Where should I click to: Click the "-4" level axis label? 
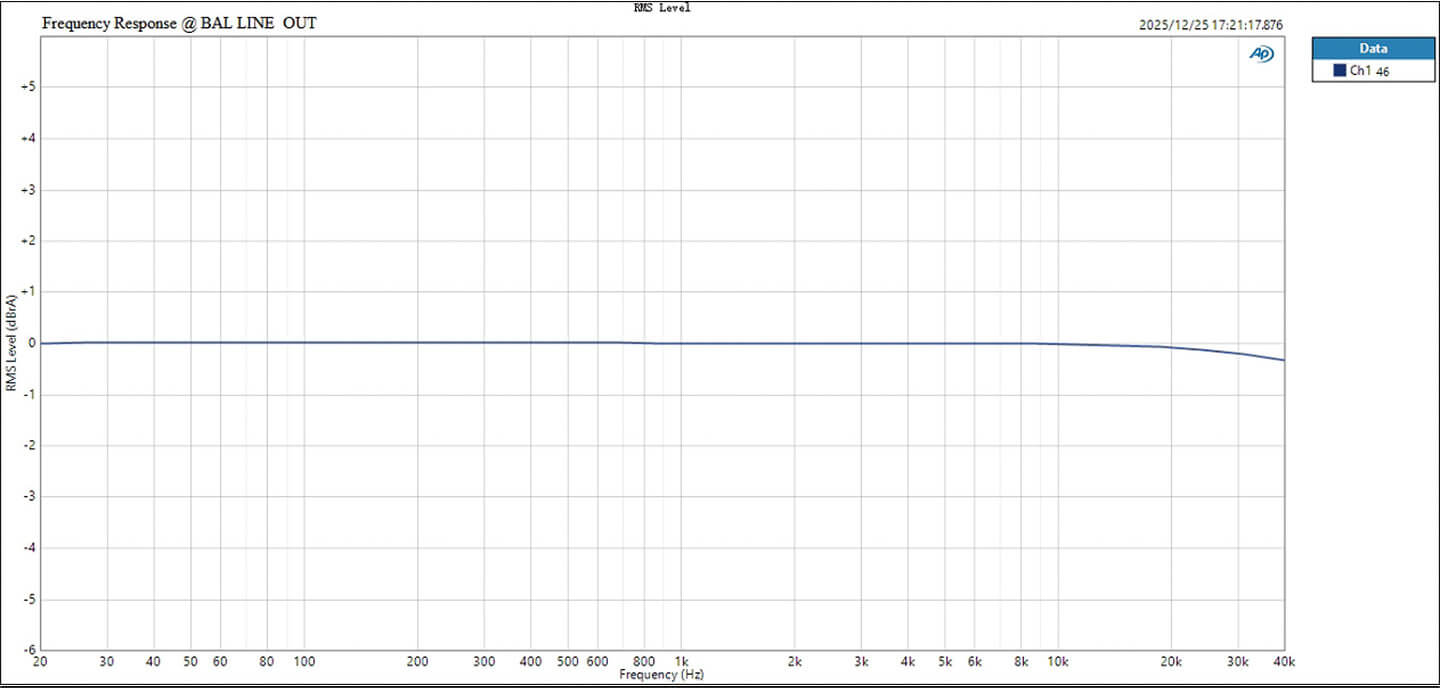click(x=30, y=548)
